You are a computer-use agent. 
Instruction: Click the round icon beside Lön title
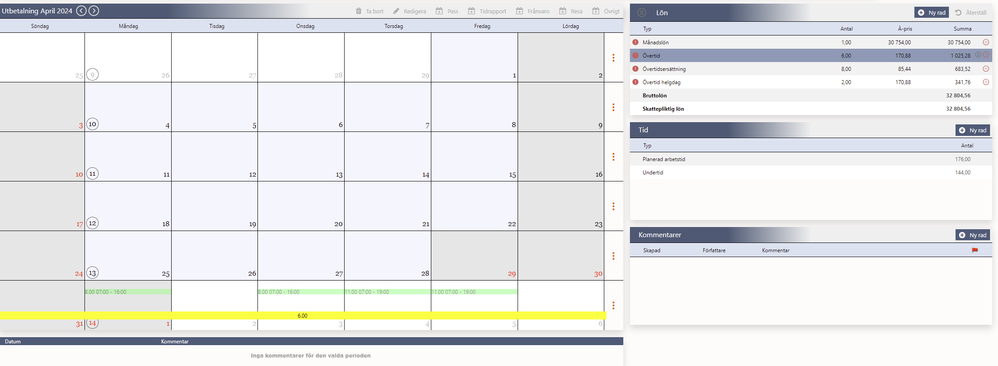(x=642, y=12)
